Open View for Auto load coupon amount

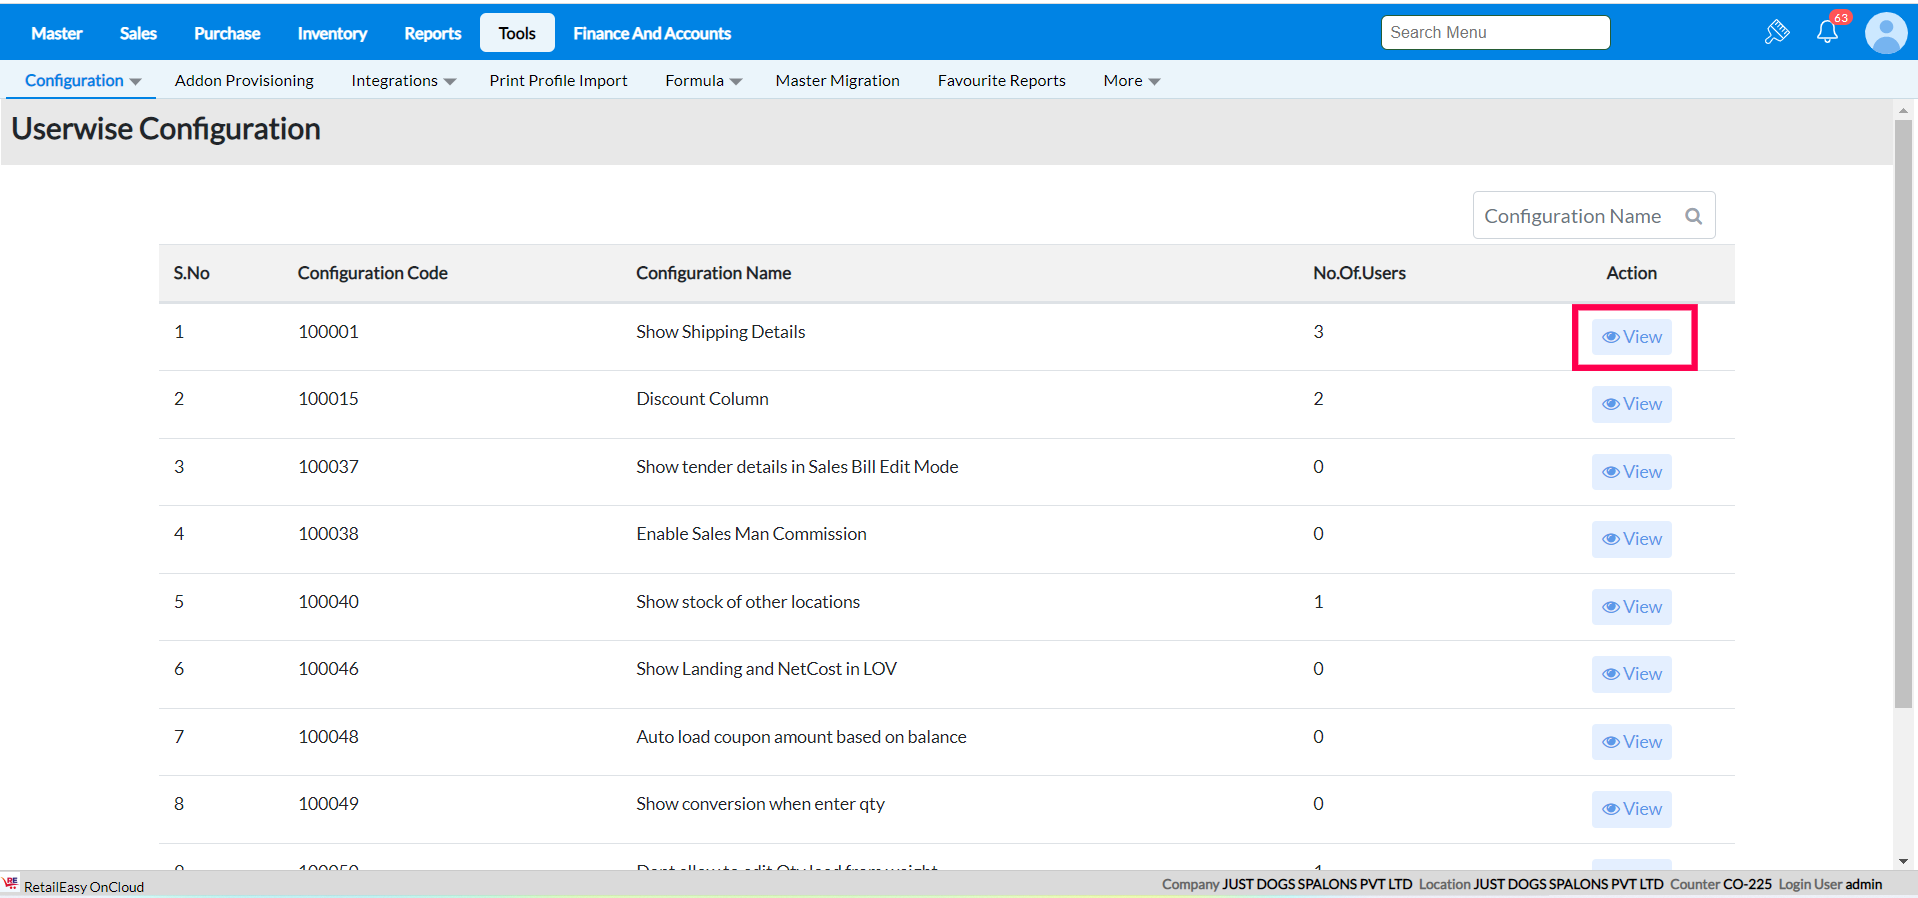(x=1631, y=742)
